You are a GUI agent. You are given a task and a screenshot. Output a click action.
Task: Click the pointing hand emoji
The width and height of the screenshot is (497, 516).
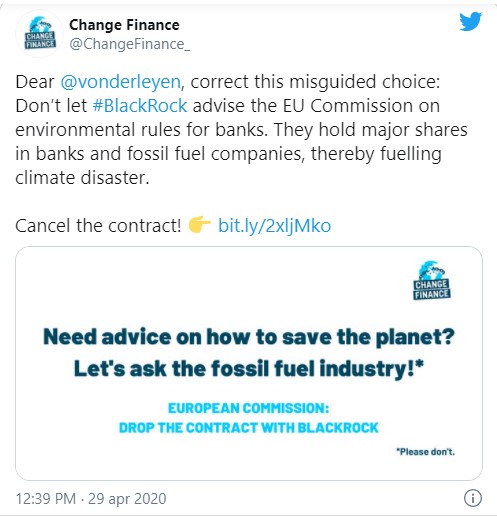[199, 225]
